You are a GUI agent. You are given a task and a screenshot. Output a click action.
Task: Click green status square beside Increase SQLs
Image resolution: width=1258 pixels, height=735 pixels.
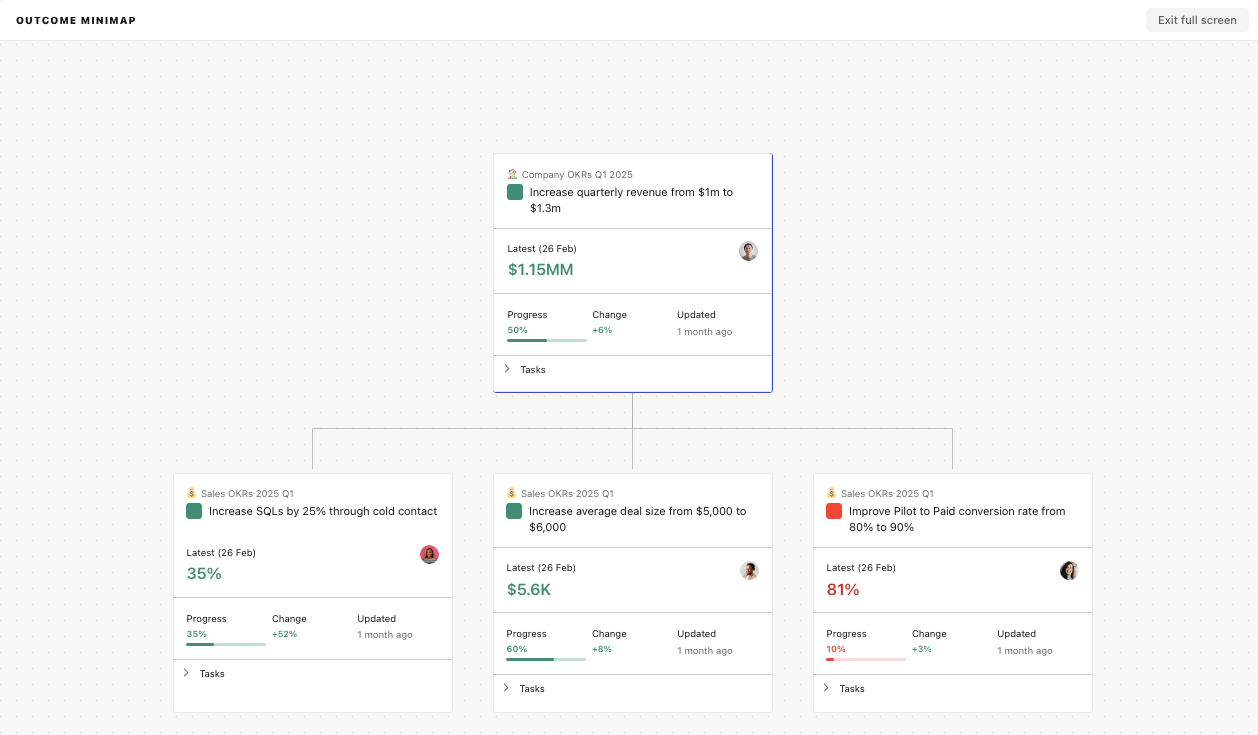(x=194, y=511)
